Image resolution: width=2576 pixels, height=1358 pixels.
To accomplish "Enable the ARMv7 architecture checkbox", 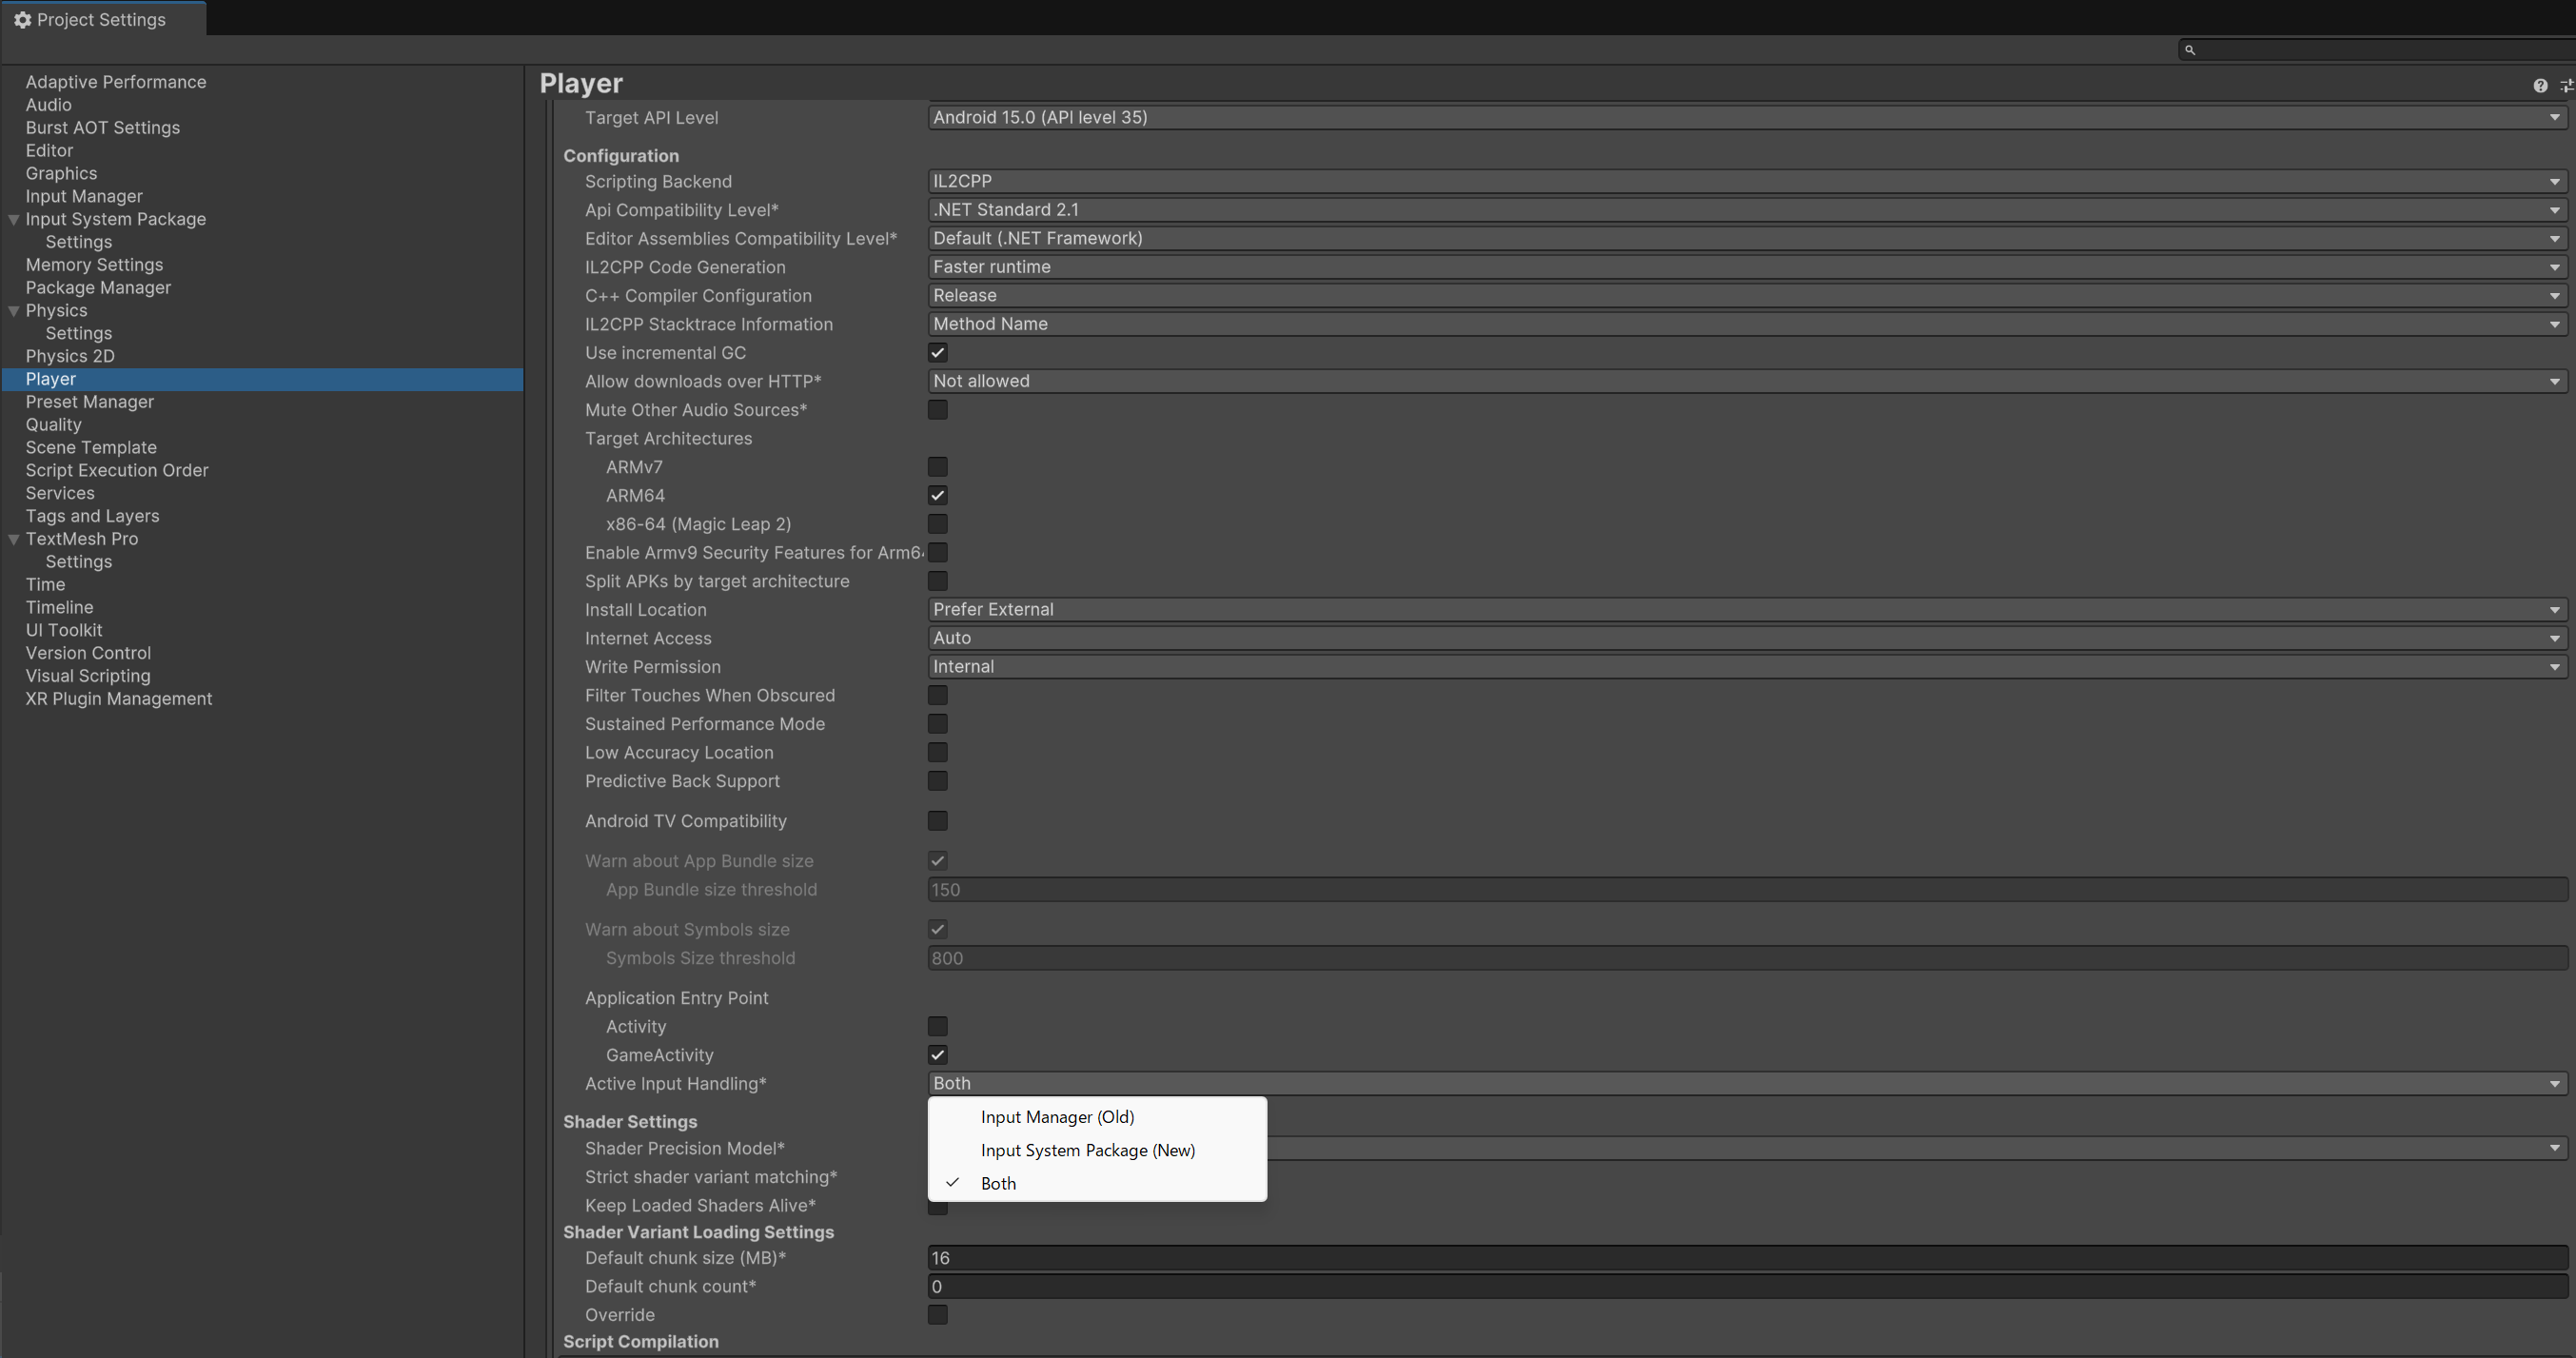I will (x=937, y=467).
